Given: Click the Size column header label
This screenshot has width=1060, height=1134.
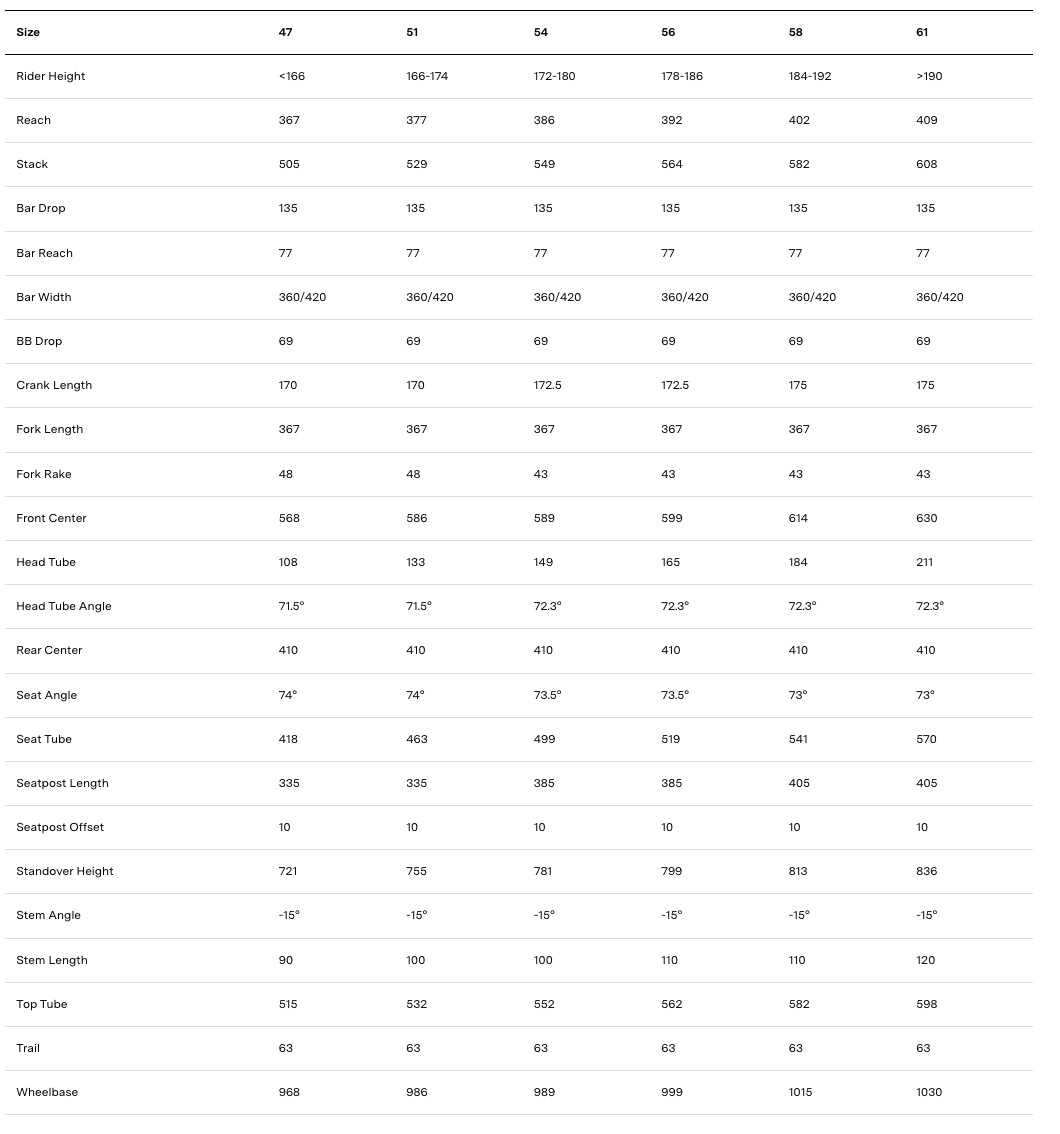Looking at the screenshot, I should [28, 32].
